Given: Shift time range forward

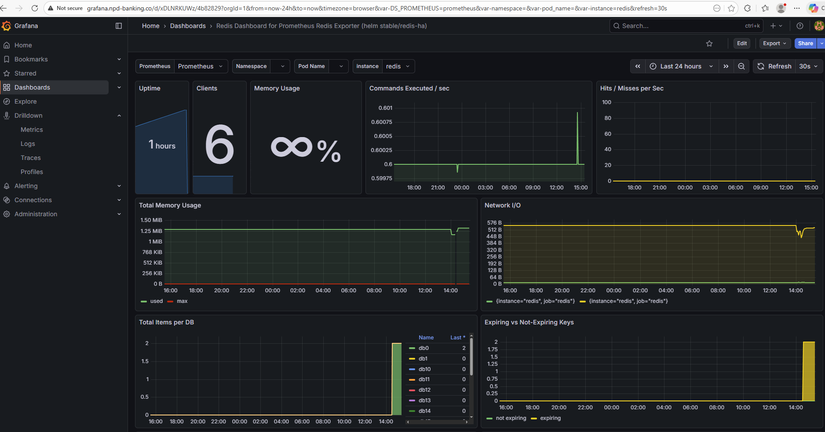Looking at the screenshot, I should click(x=727, y=66).
